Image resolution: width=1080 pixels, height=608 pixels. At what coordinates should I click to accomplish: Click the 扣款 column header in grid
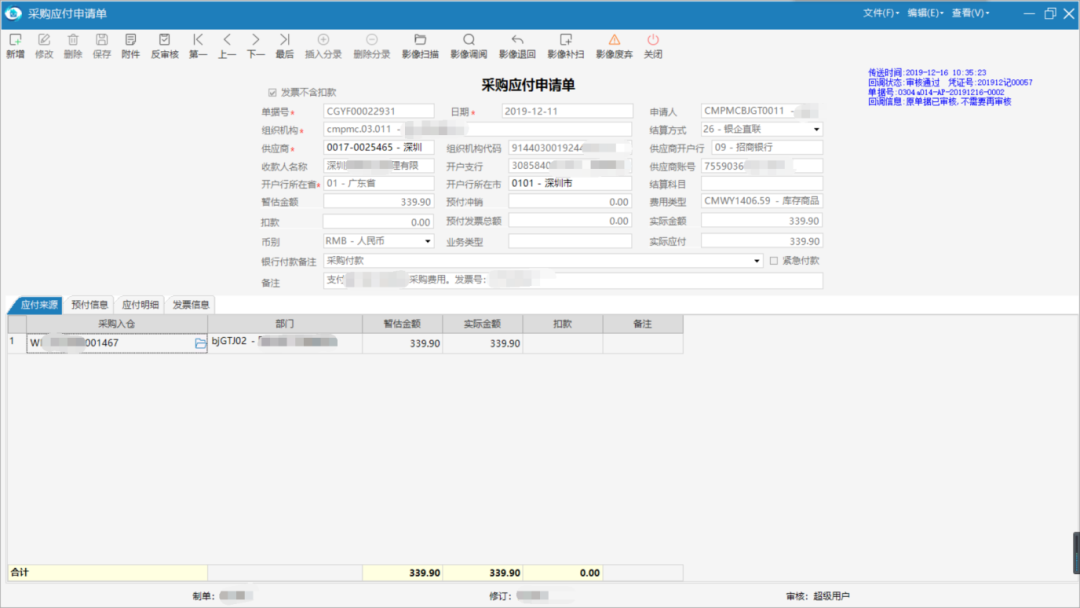coord(563,324)
